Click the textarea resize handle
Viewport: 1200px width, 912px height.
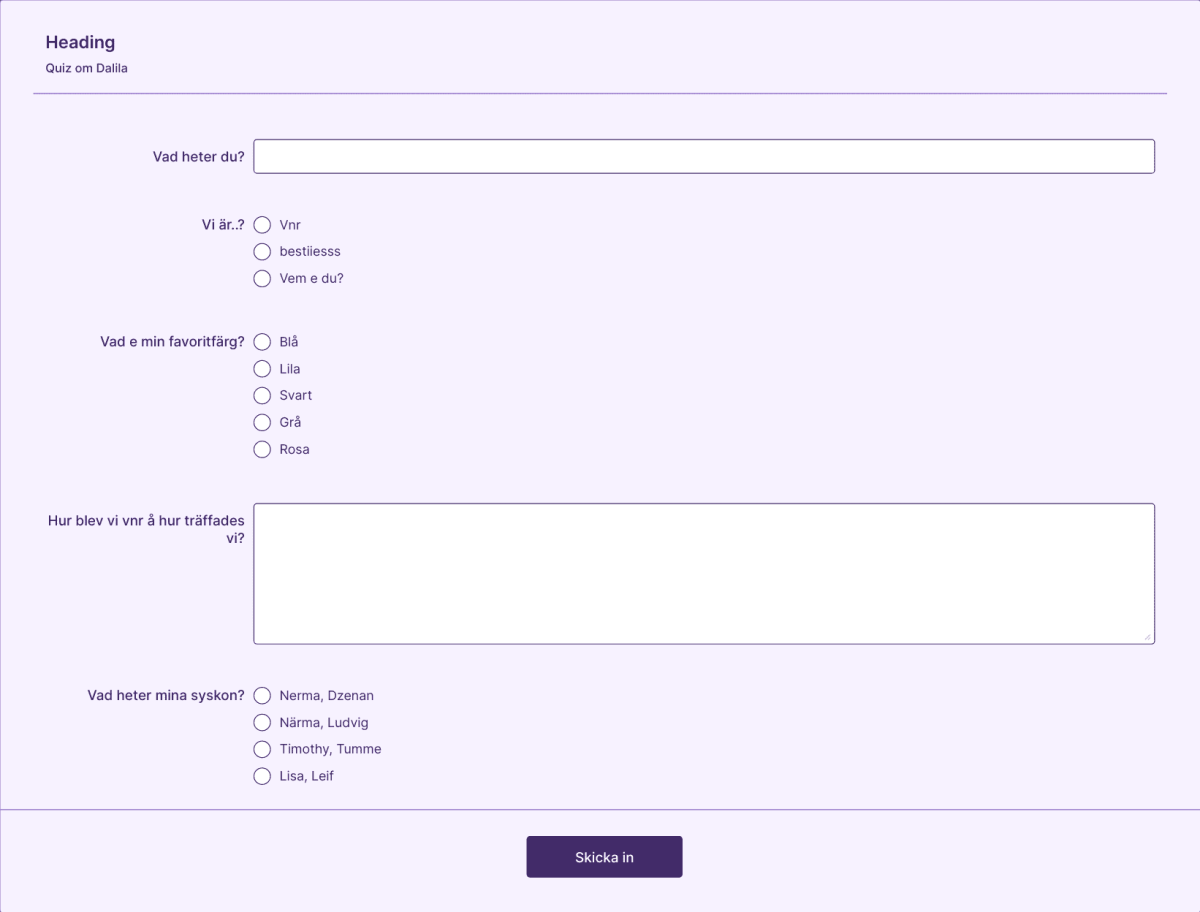tap(1148, 637)
